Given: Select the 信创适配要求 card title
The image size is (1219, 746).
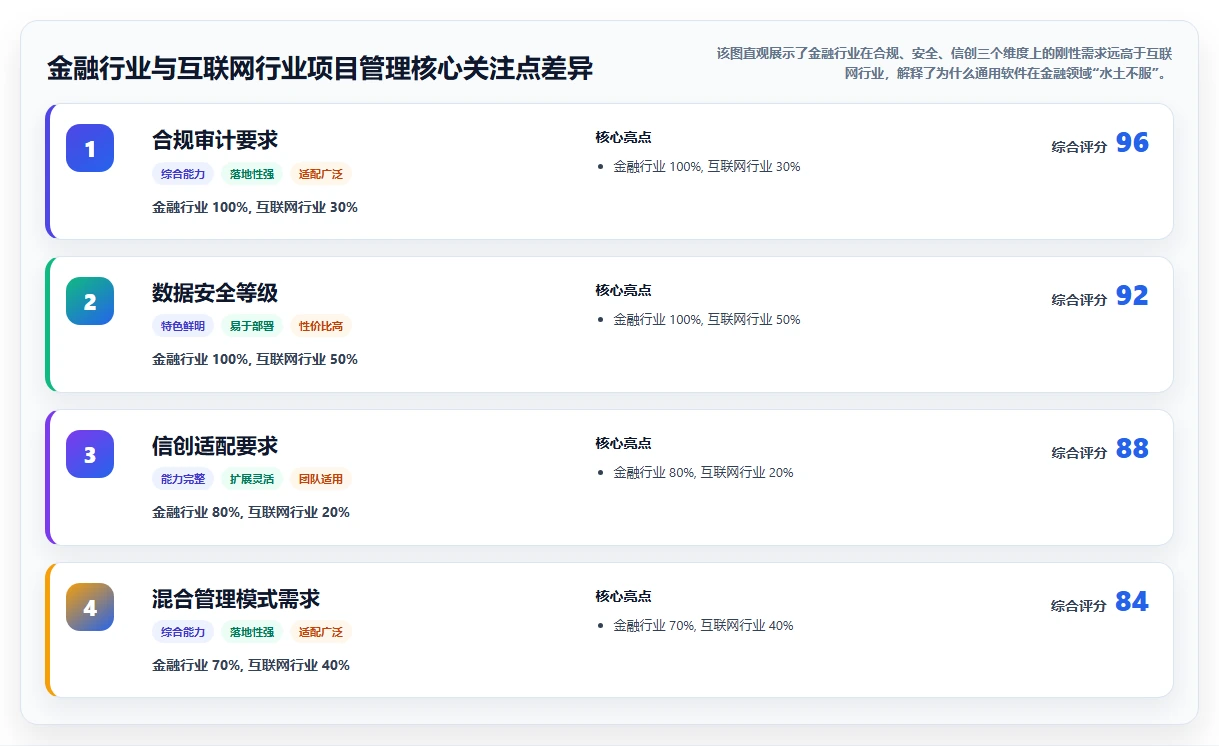Looking at the screenshot, I should [x=215, y=446].
